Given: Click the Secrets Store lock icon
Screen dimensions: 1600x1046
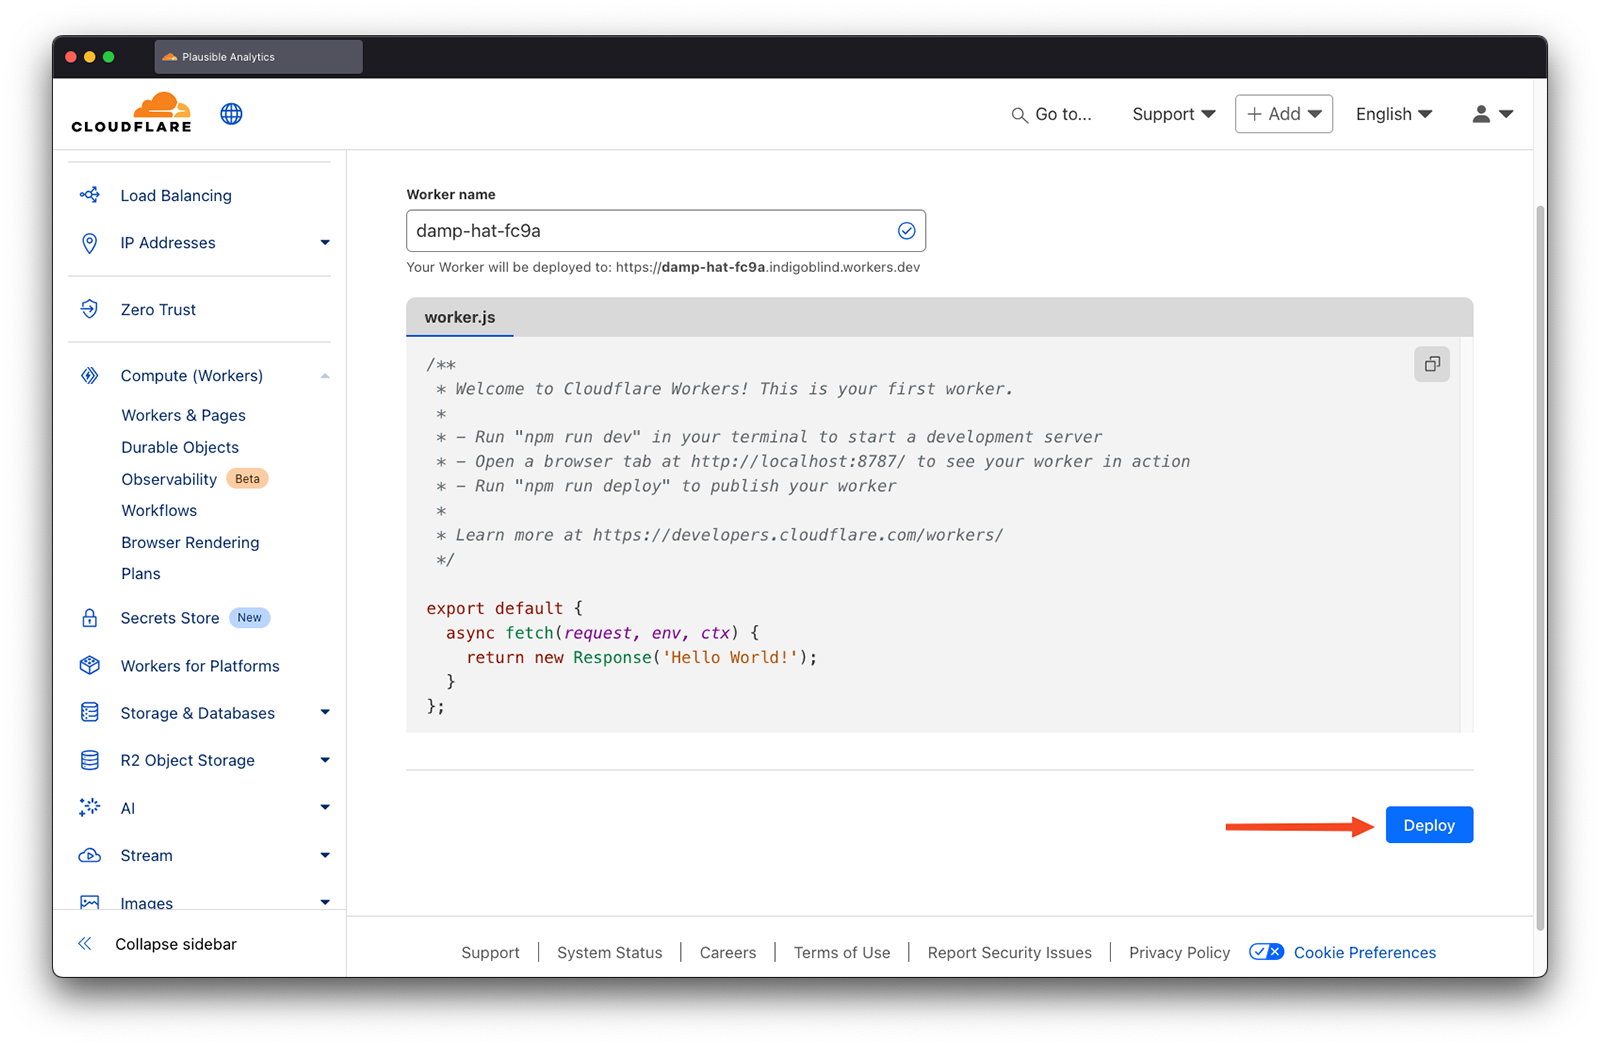Looking at the screenshot, I should coord(90,617).
